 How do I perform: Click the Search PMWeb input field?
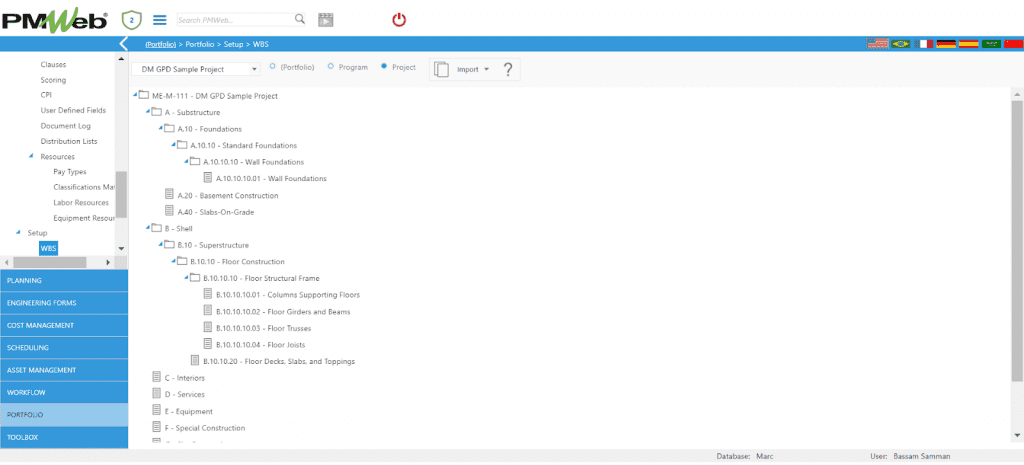tap(235, 19)
